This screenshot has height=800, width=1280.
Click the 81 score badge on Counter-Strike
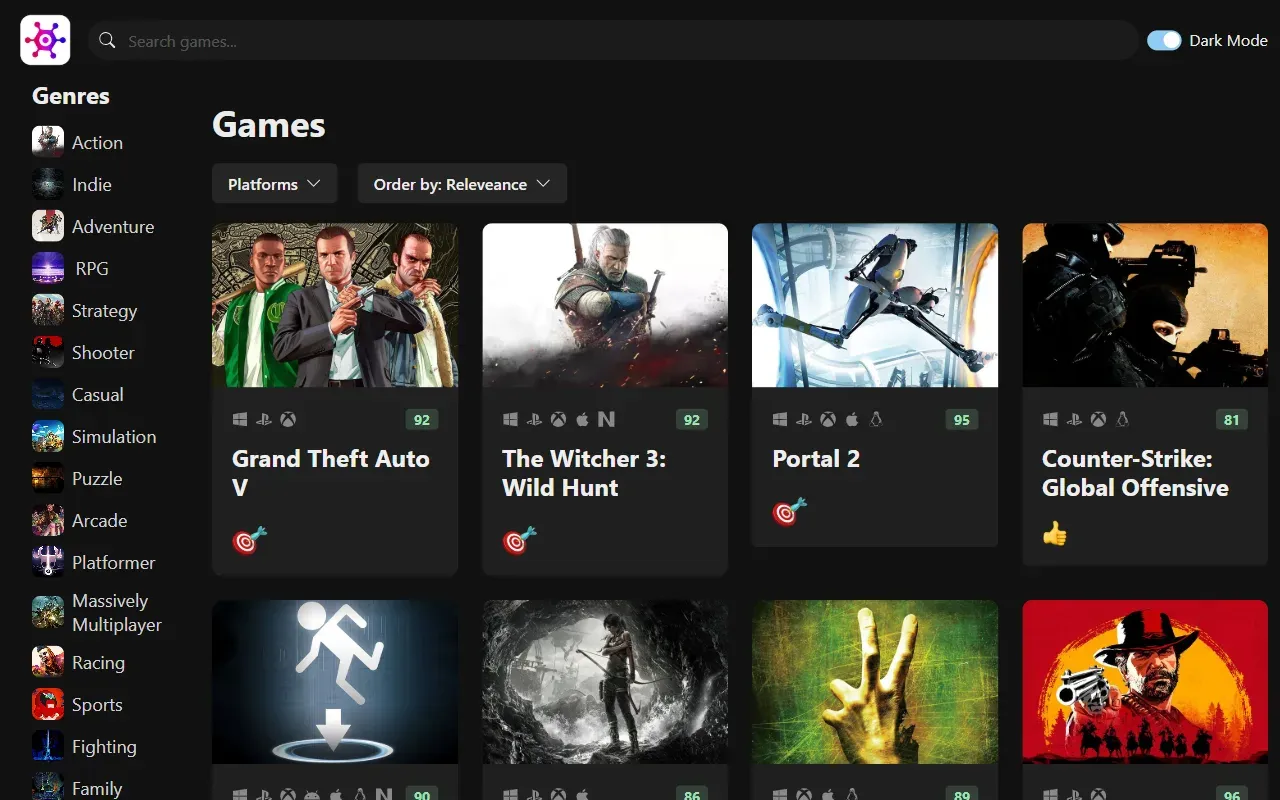[1232, 420]
